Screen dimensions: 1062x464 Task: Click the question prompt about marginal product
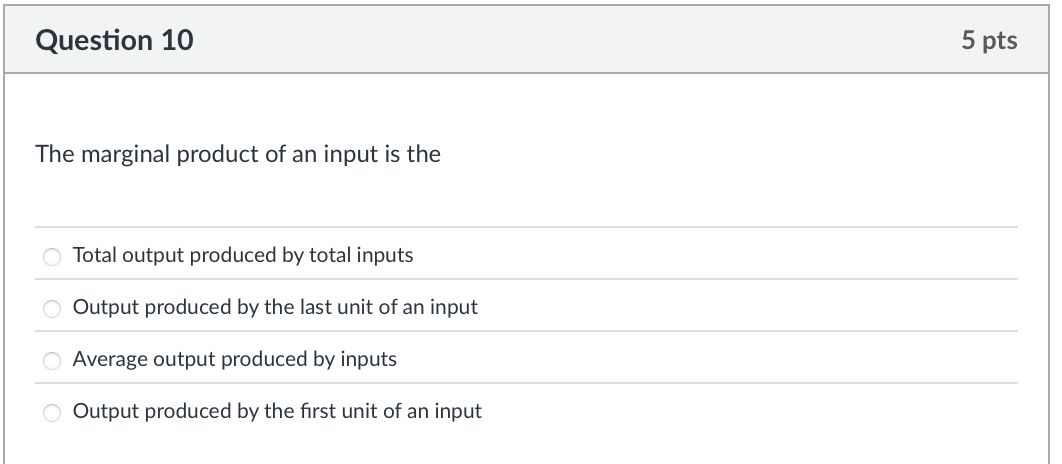pos(238,155)
